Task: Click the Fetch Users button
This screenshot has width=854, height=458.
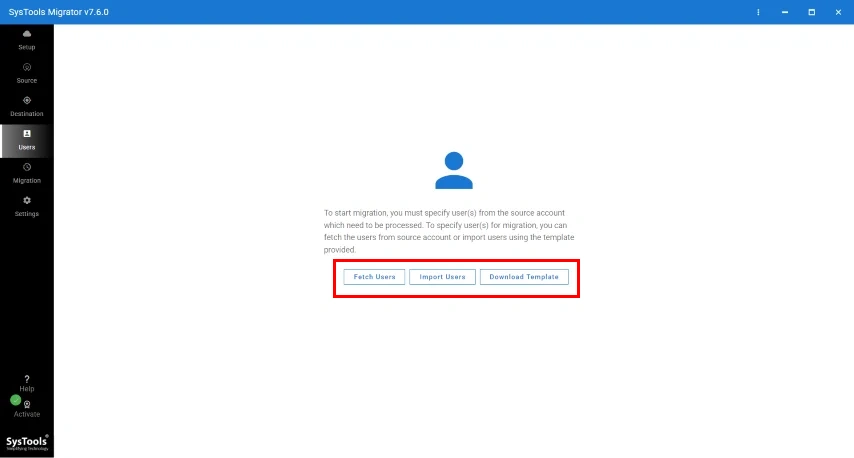Action: [374, 277]
